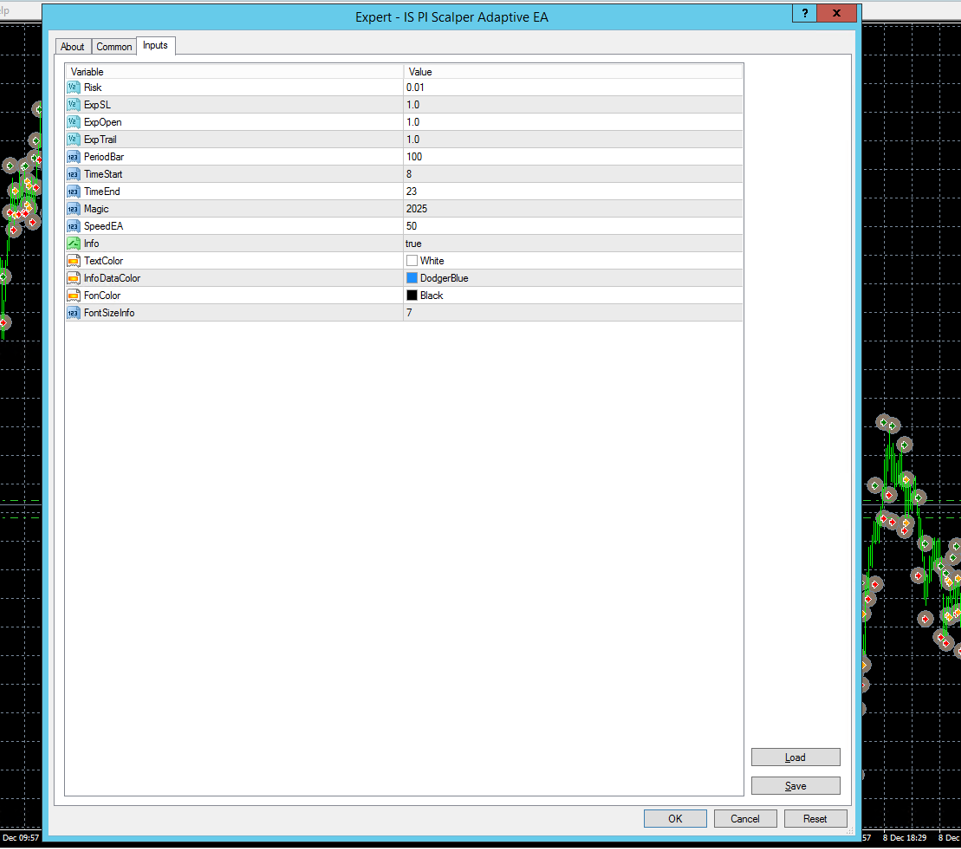Load a preset using the Load button
The height and width of the screenshot is (849, 961).
point(795,757)
